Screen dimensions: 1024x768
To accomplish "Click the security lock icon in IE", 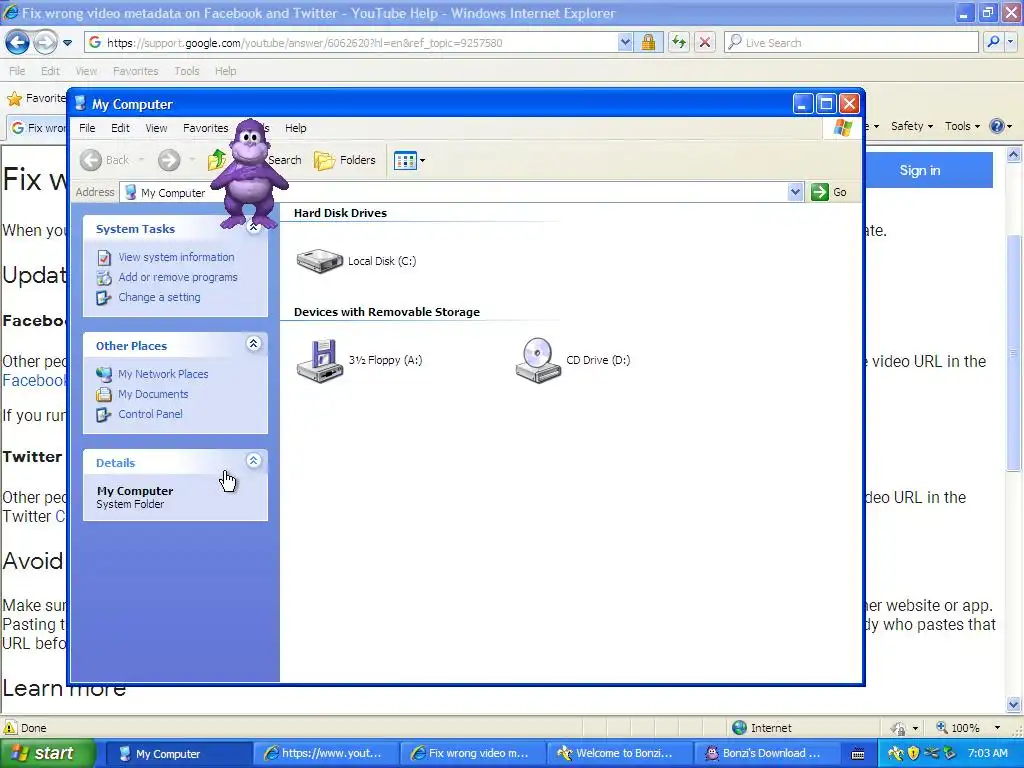I will tap(648, 43).
